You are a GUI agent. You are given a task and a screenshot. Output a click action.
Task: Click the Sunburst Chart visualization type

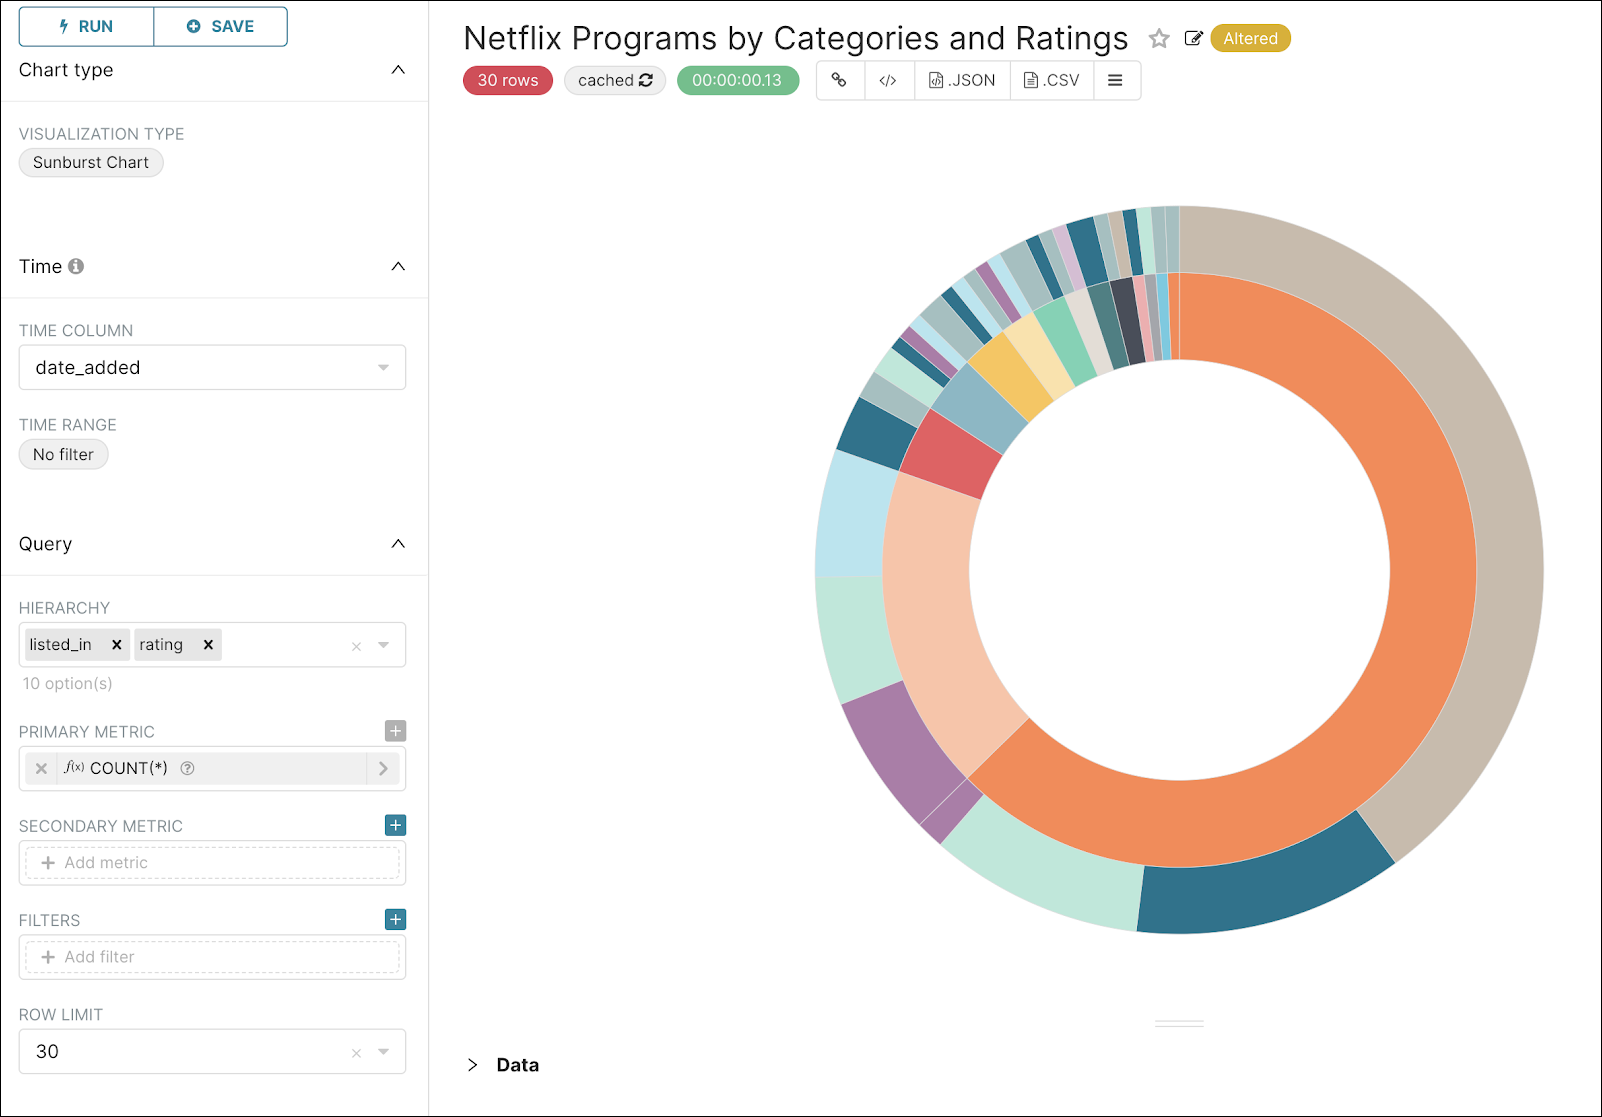[91, 163]
